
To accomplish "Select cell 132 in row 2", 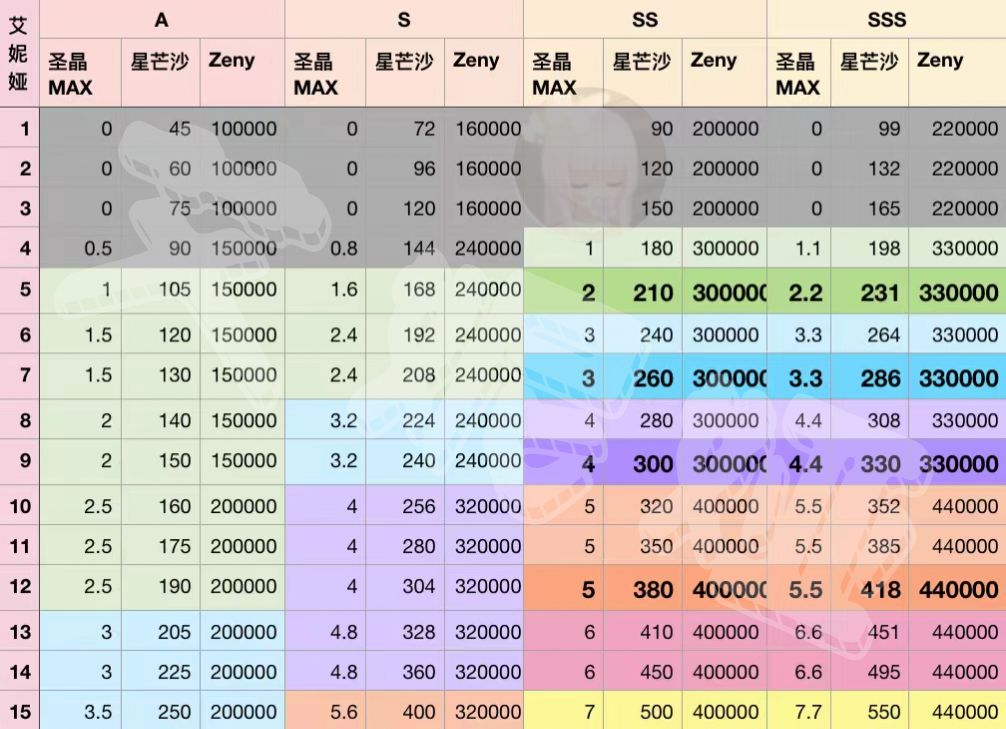I will tap(869, 168).
